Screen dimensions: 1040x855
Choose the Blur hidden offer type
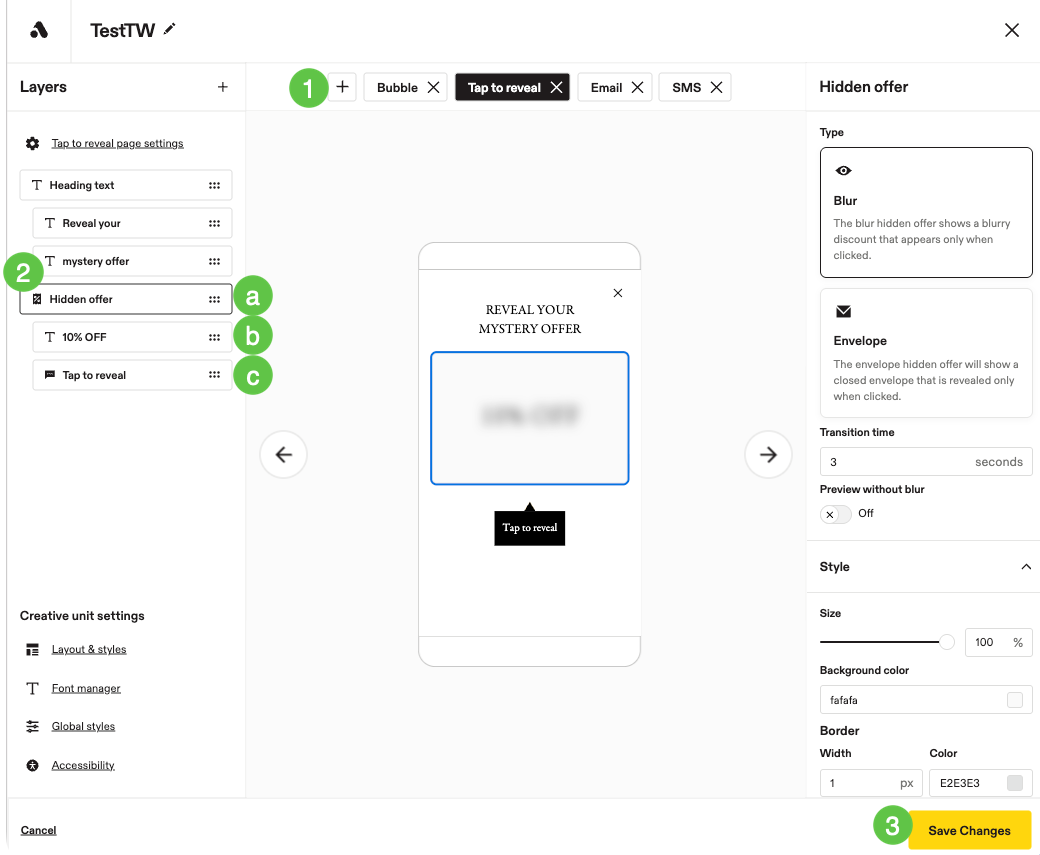click(x=926, y=212)
